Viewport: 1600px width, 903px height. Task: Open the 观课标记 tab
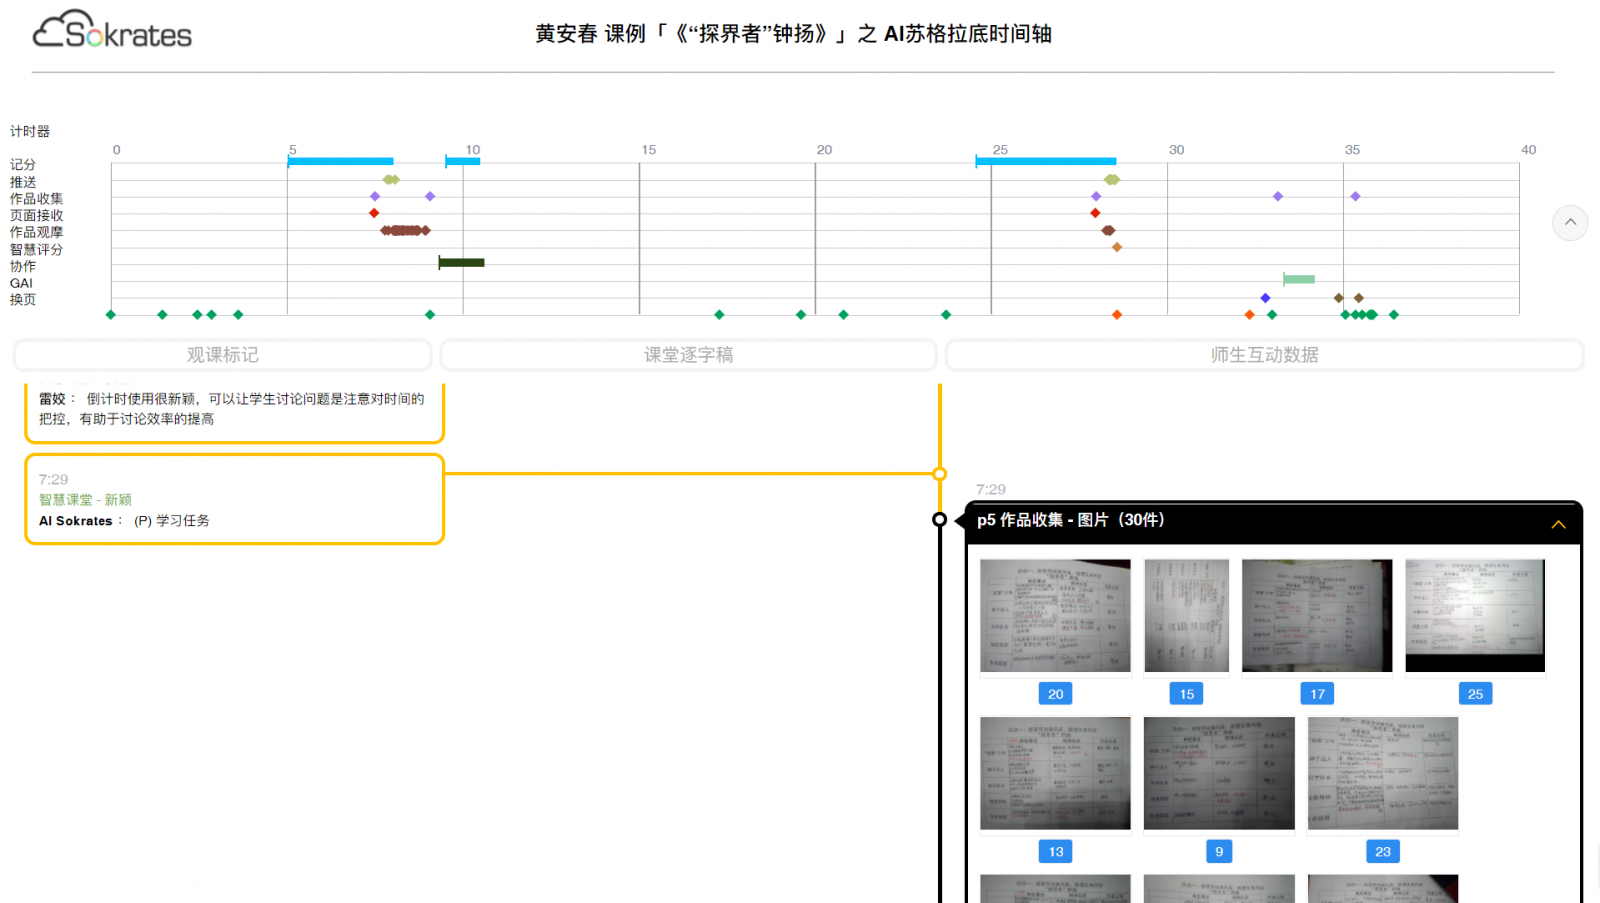[222, 355]
